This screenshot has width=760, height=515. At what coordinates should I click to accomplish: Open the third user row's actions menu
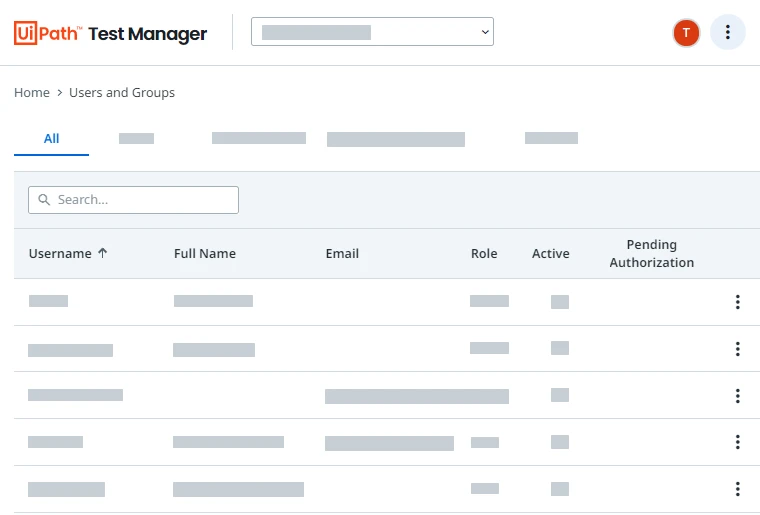(737, 396)
